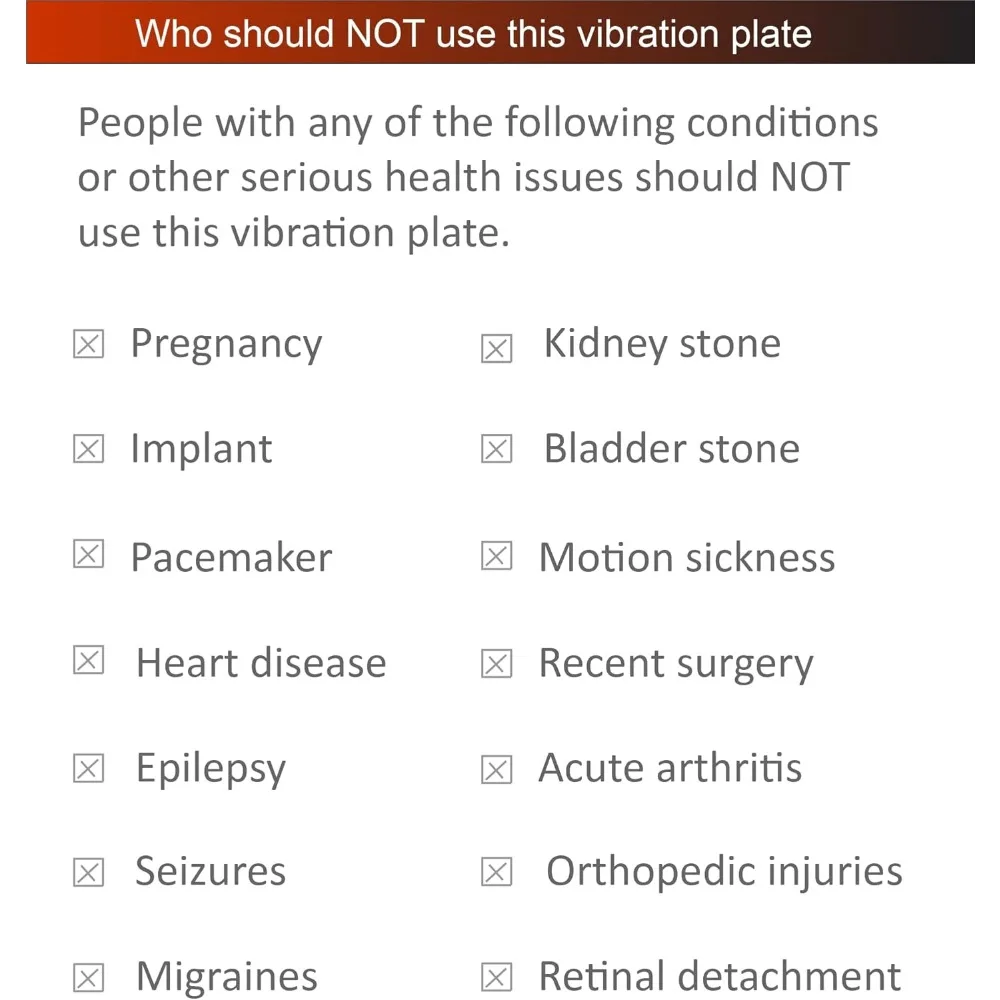Click the Bladder stone checkbox
This screenshot has height=1000, width=1000.
pos(497,449)
